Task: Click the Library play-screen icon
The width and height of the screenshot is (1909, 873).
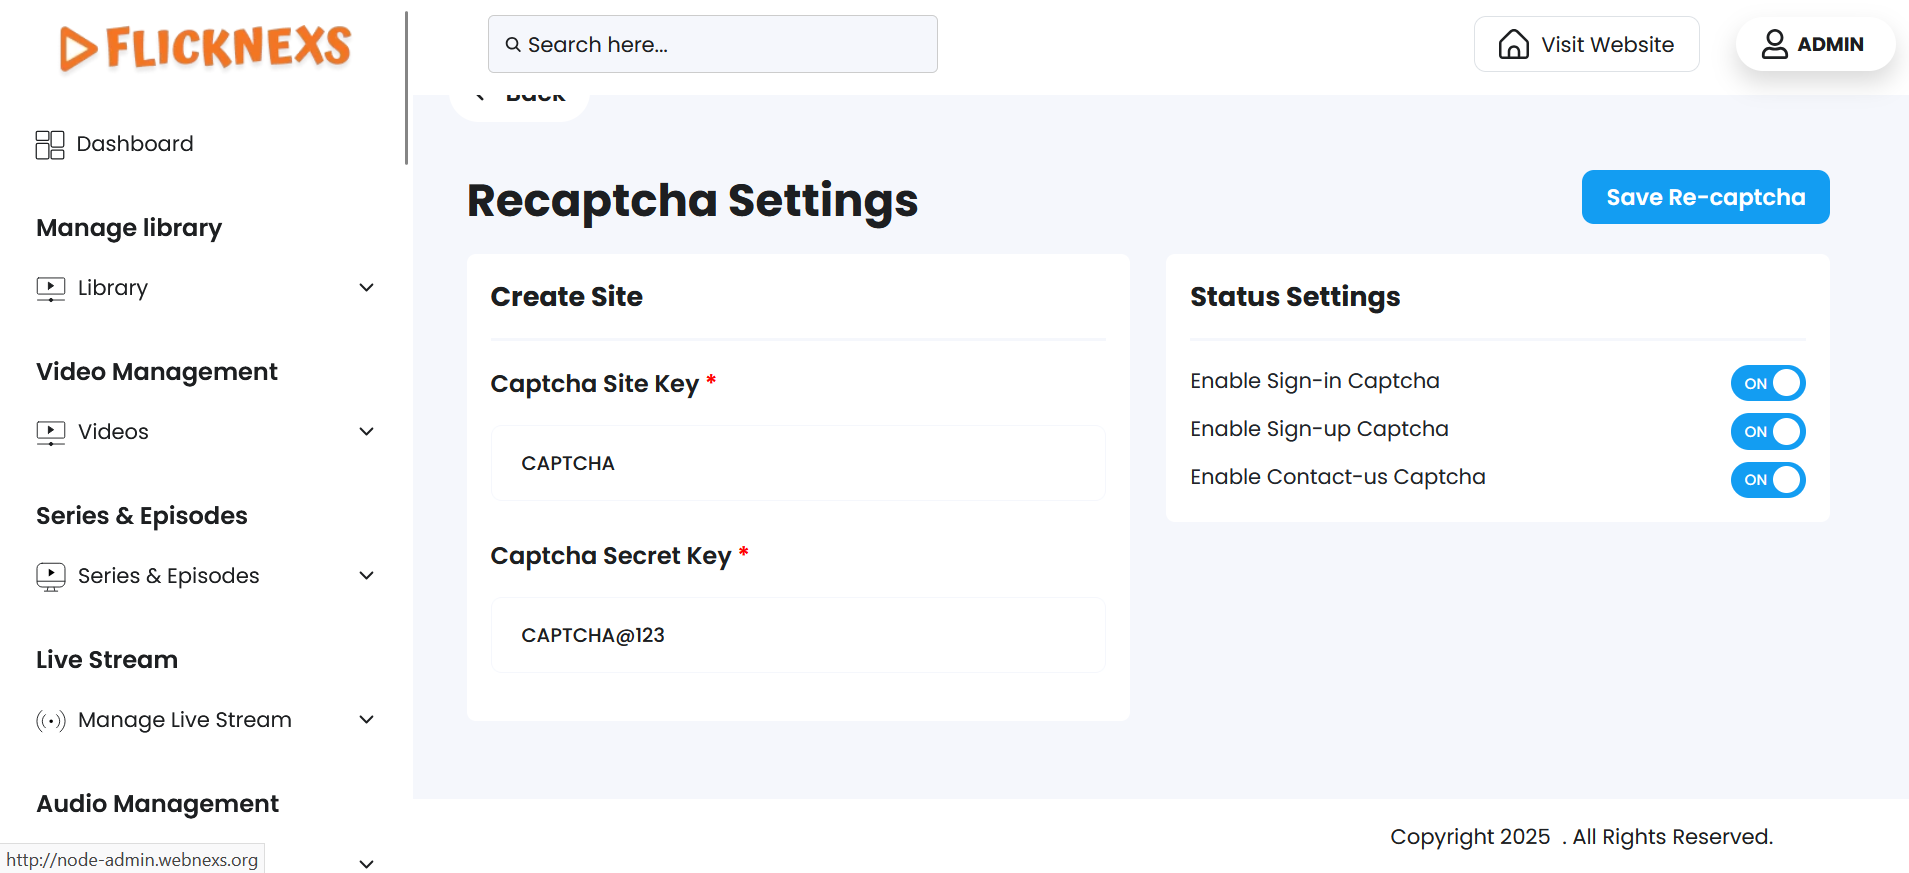Action: tap(51, 289)
